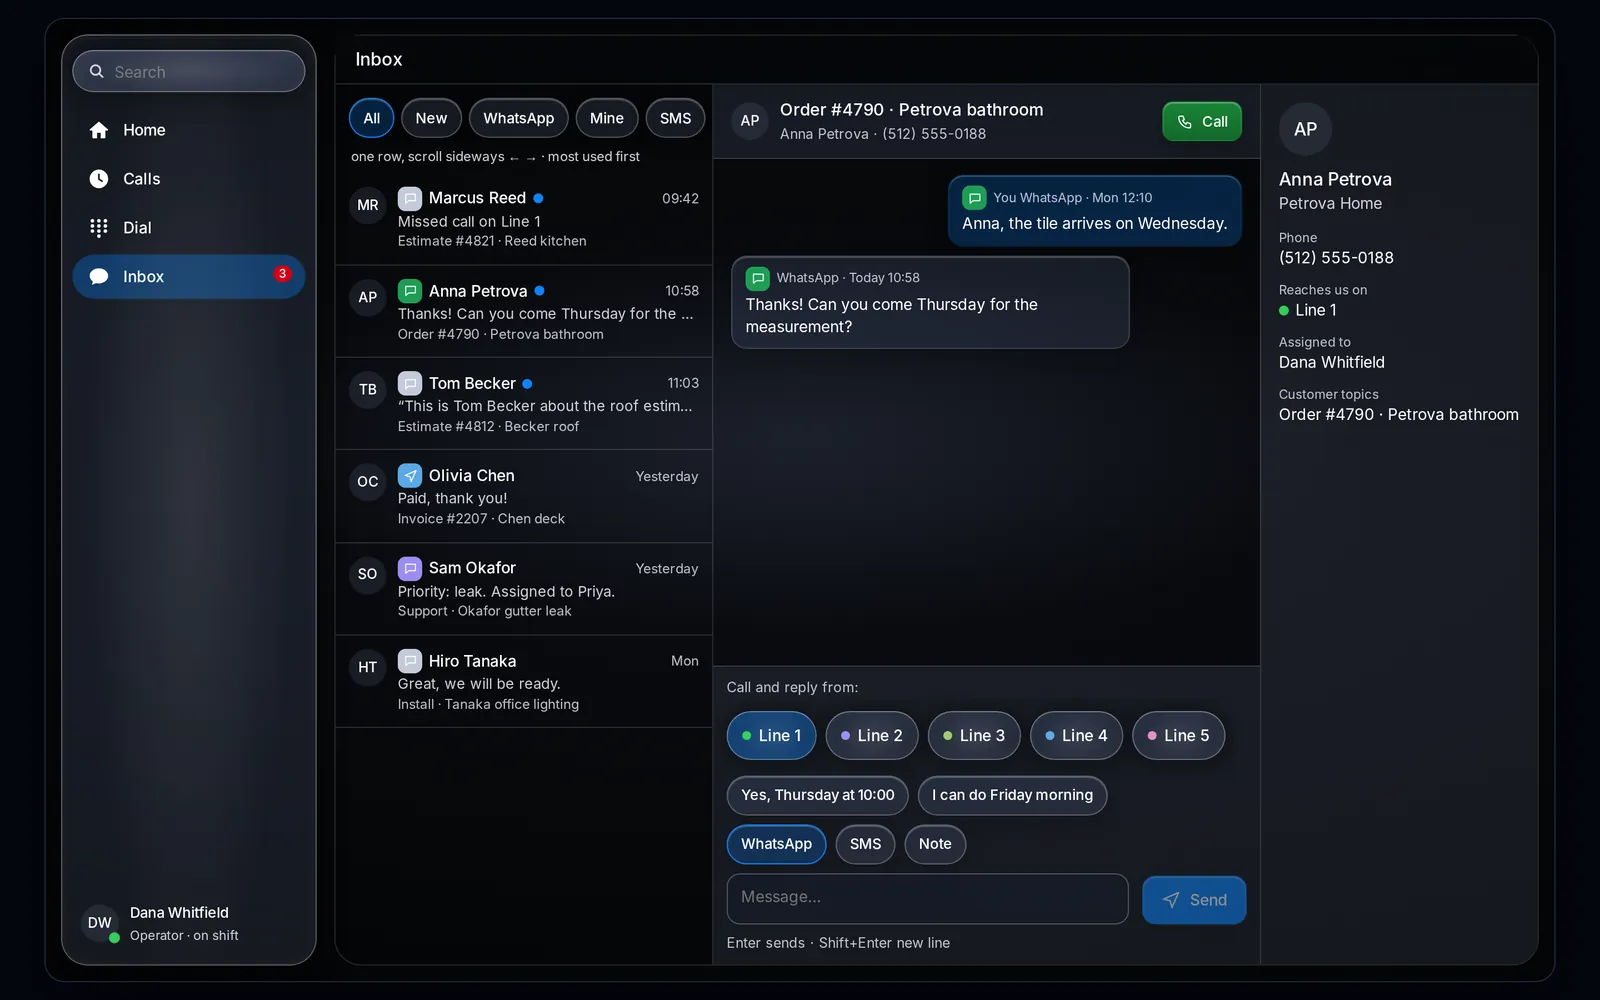Switch reply type to Note
The width and height of the screenshot is (1600, 1000).
[935, 844]
